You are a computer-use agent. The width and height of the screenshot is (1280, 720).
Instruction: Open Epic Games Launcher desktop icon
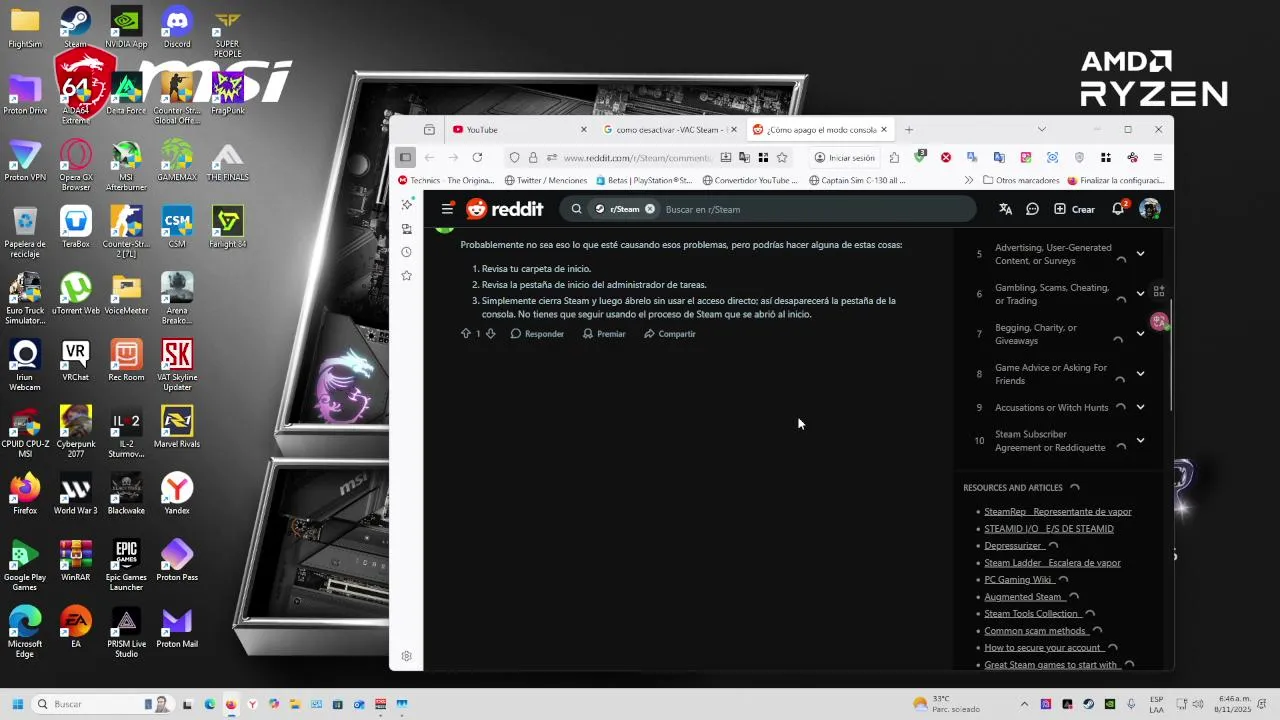pos(126,565)
